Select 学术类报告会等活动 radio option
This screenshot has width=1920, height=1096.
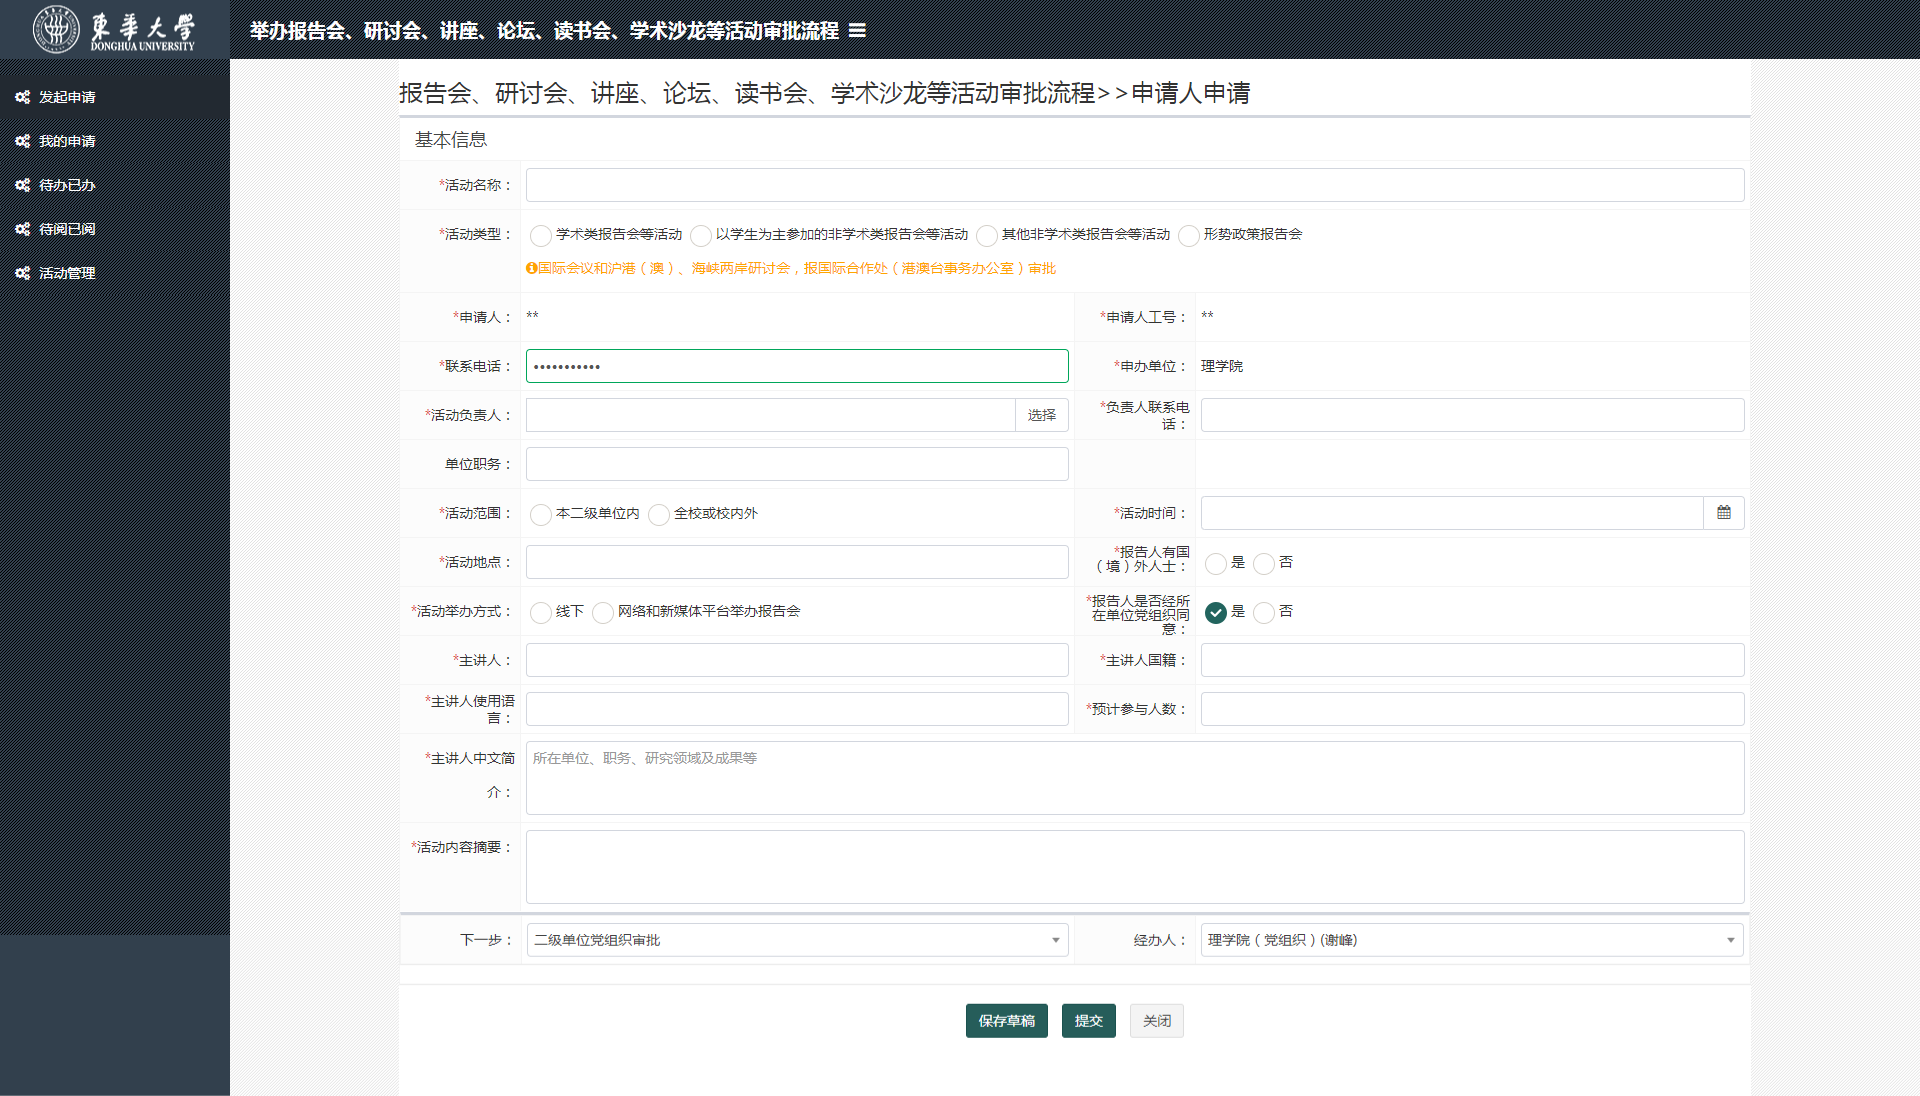(541, 235)
